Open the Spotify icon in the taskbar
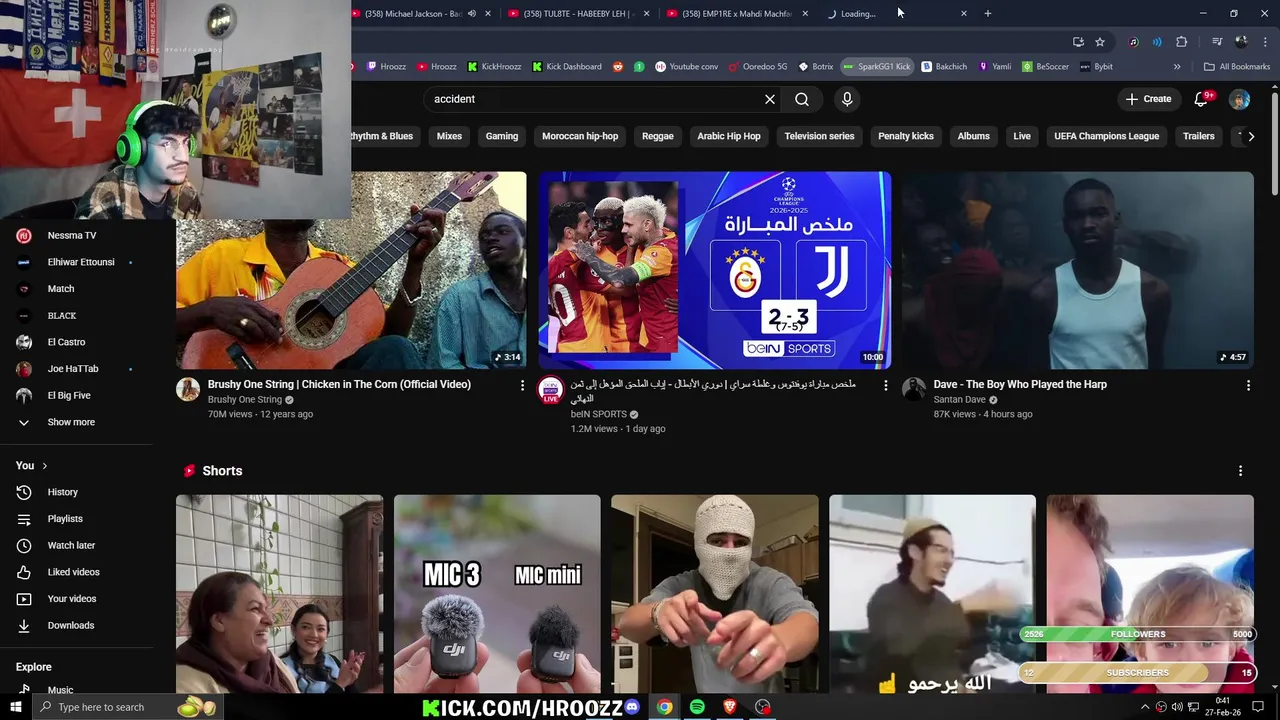 [x=697, y=707]
